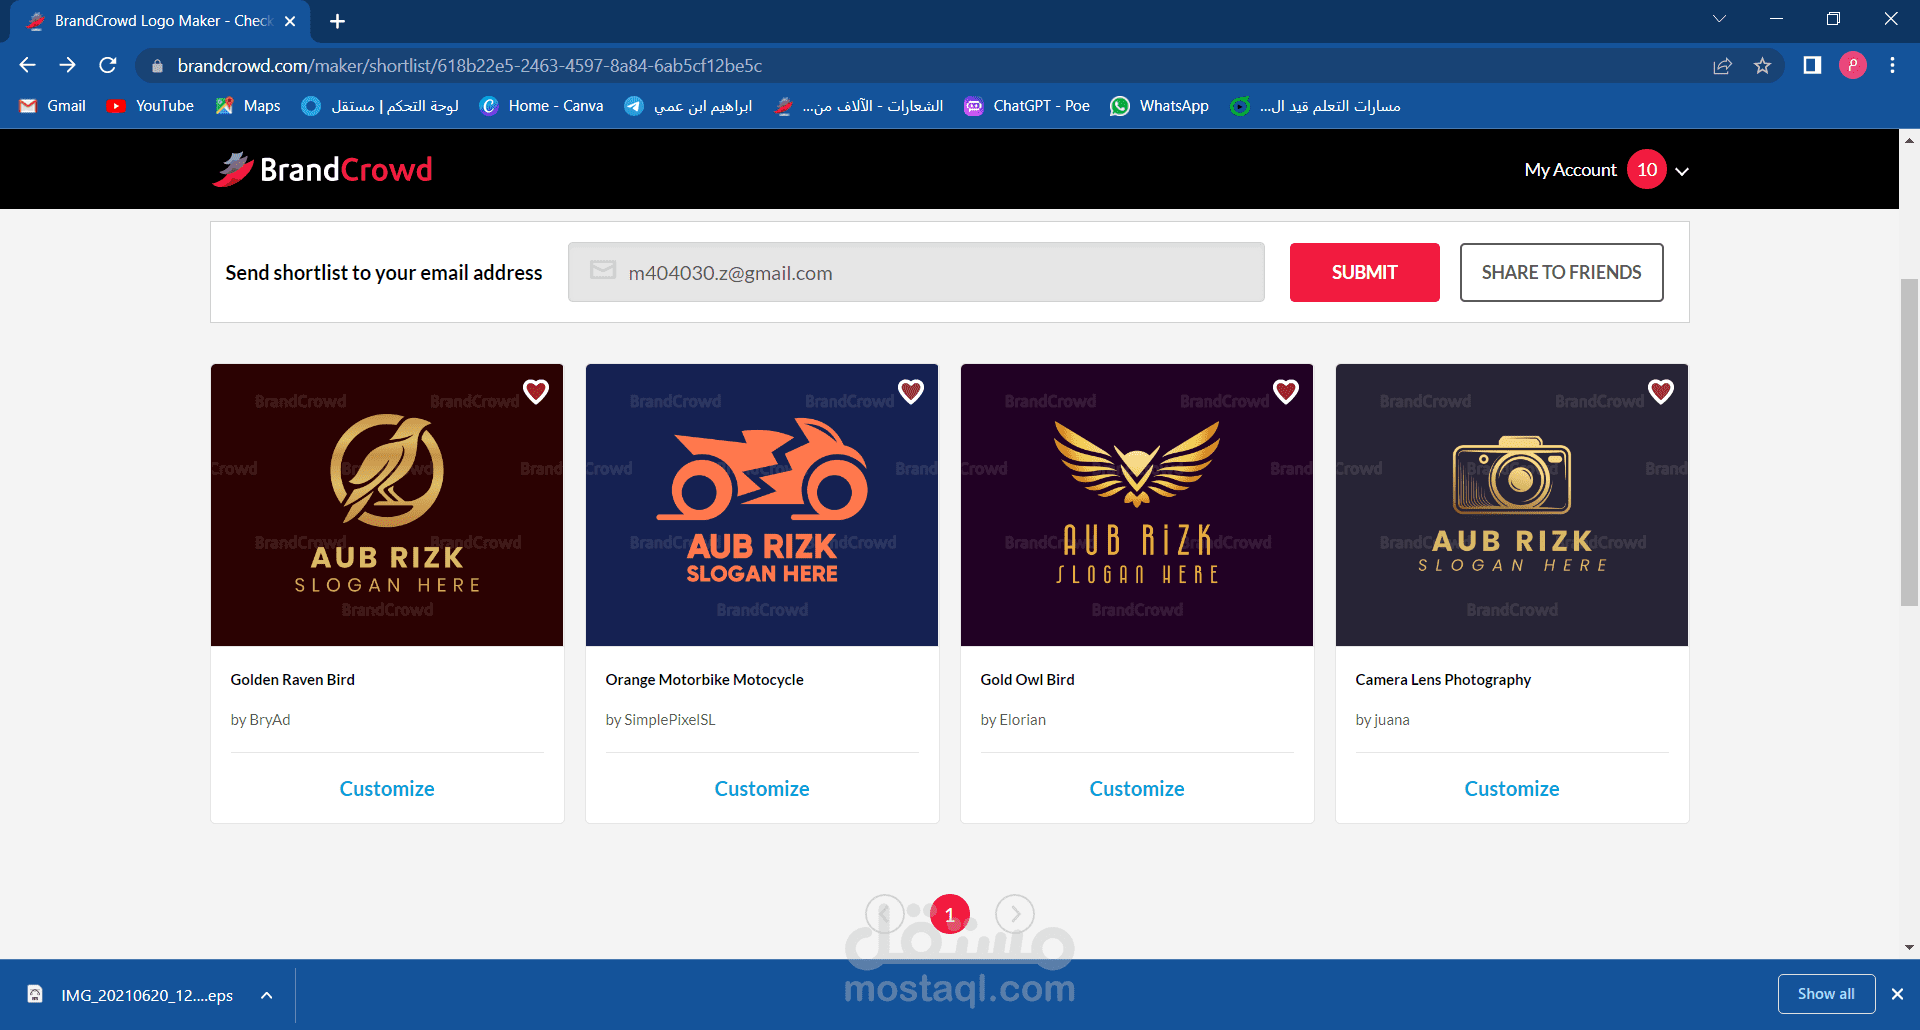Viewport: 1920px width, 1030px height.
Task: Open the Orange Motorbike logo thumbnail
Action: point(762,505)
